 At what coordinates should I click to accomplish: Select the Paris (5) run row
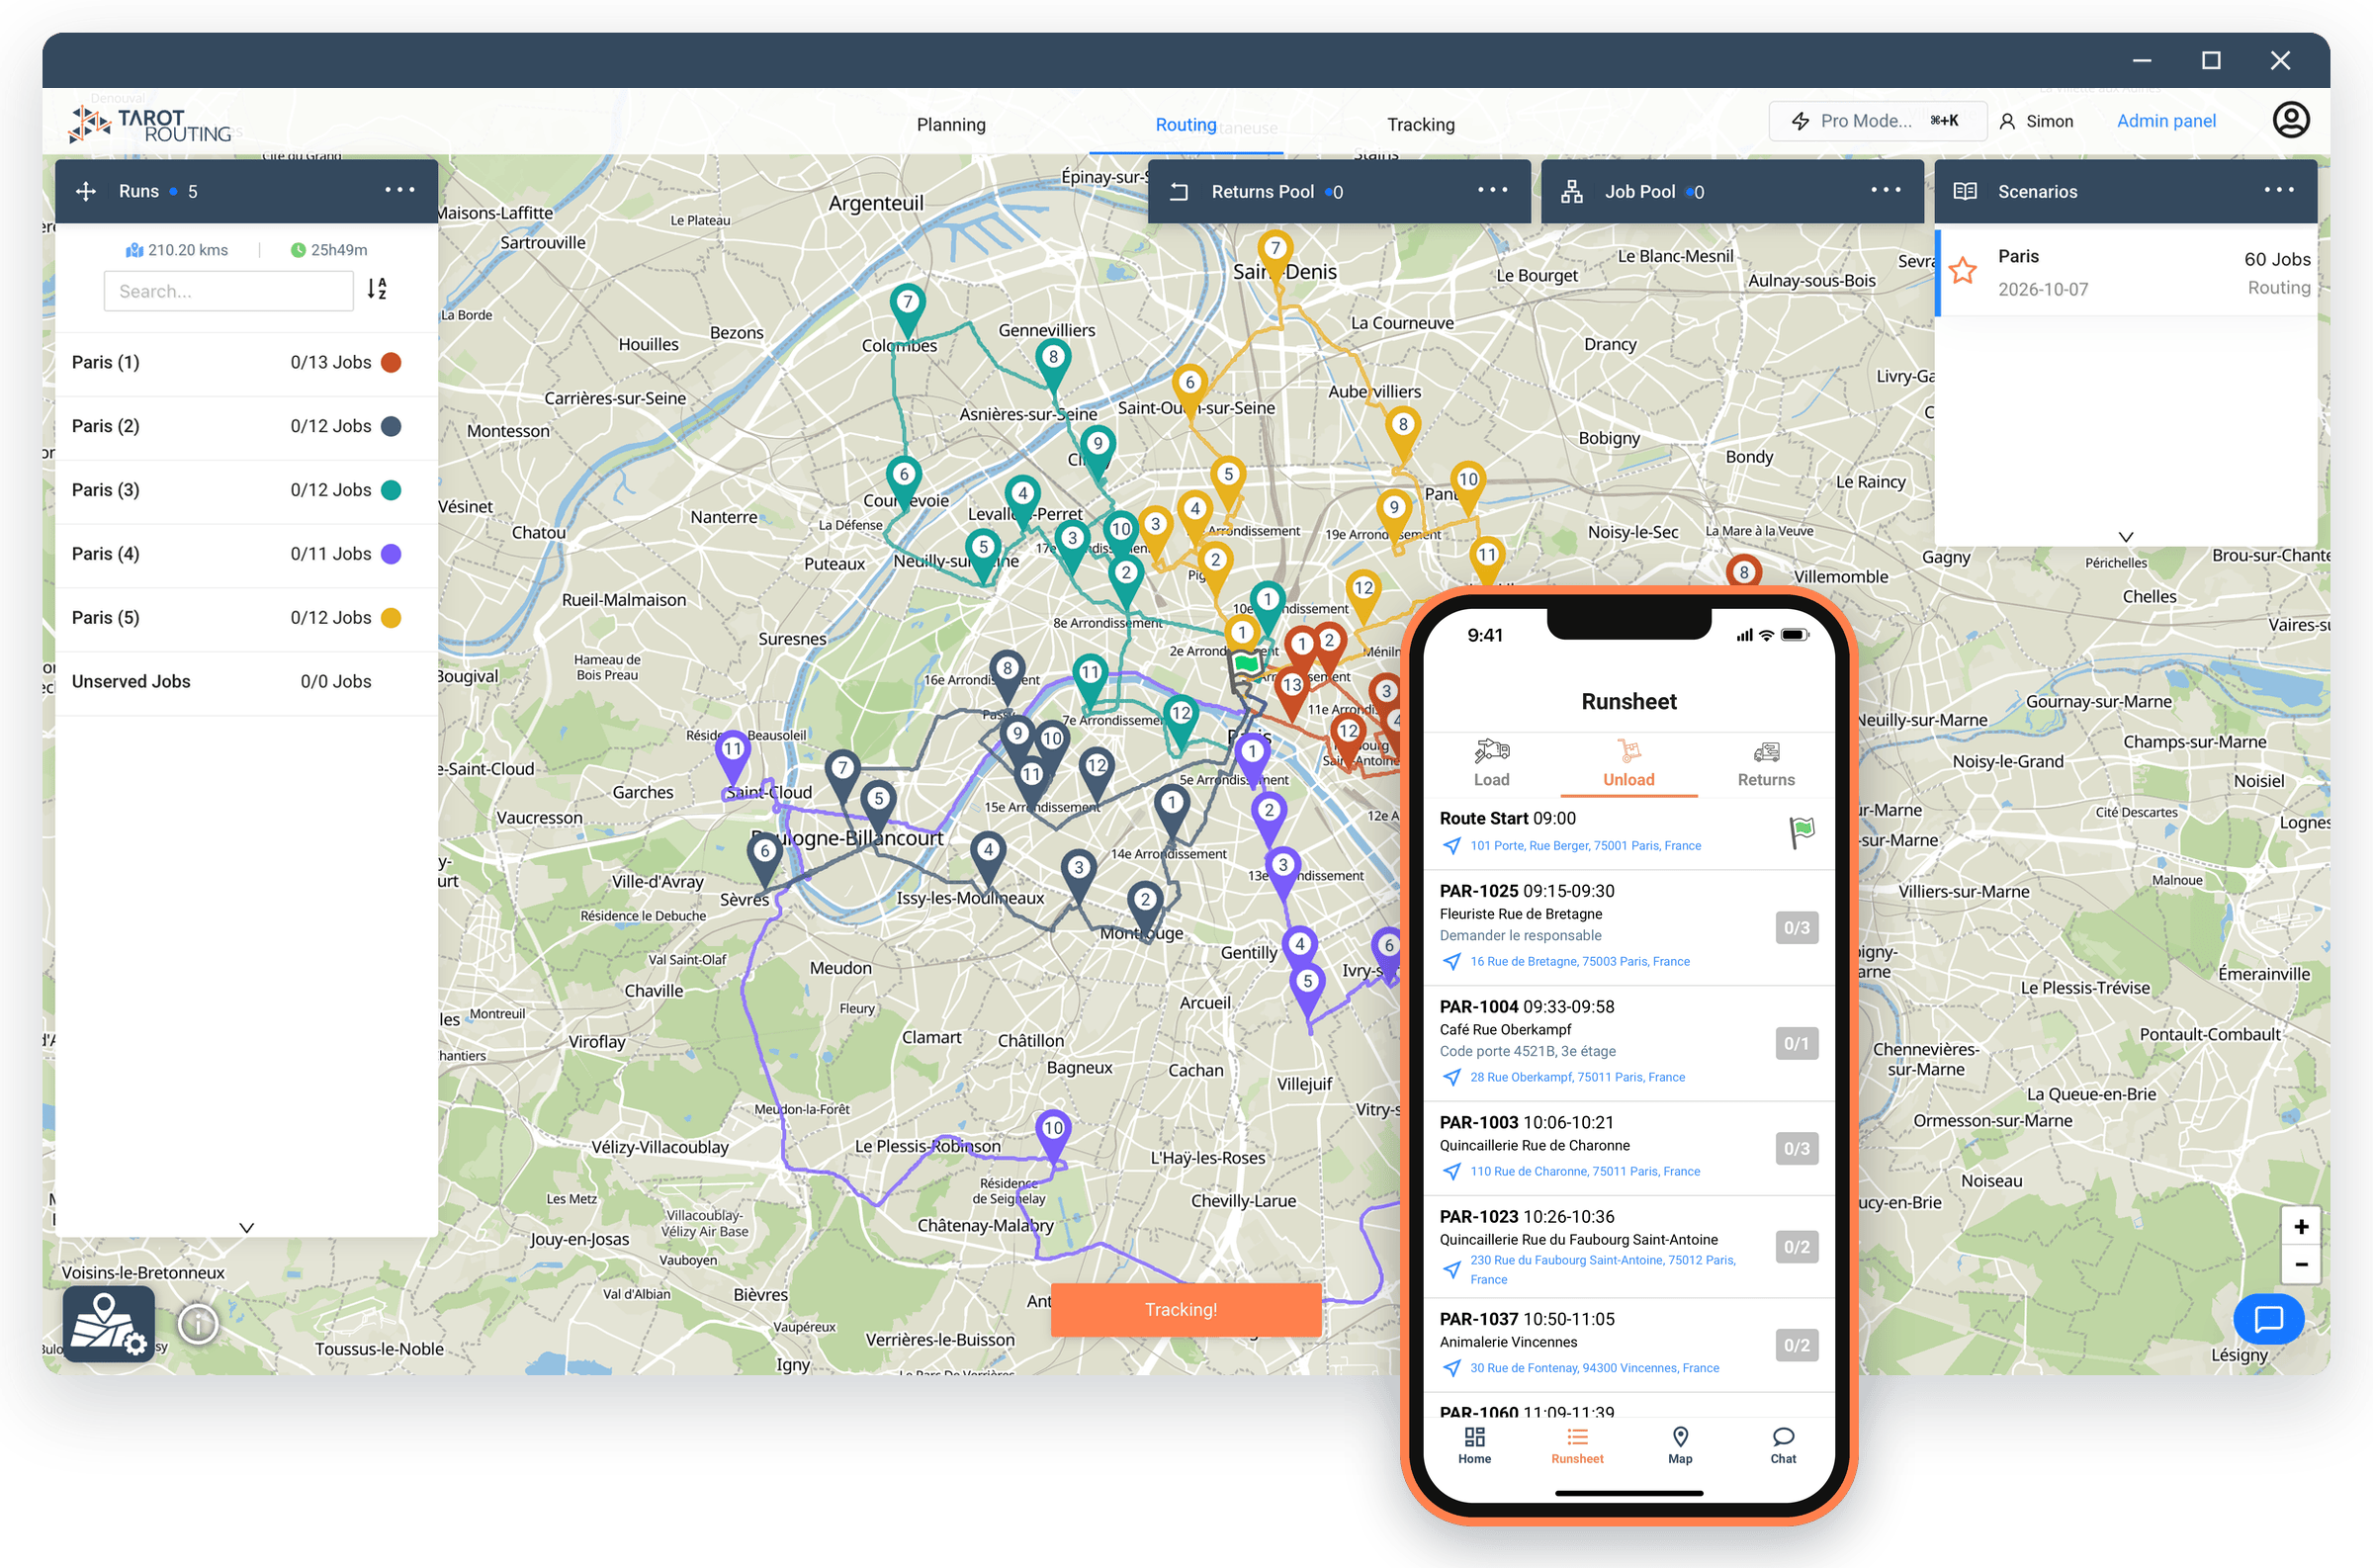coord(246,618)
